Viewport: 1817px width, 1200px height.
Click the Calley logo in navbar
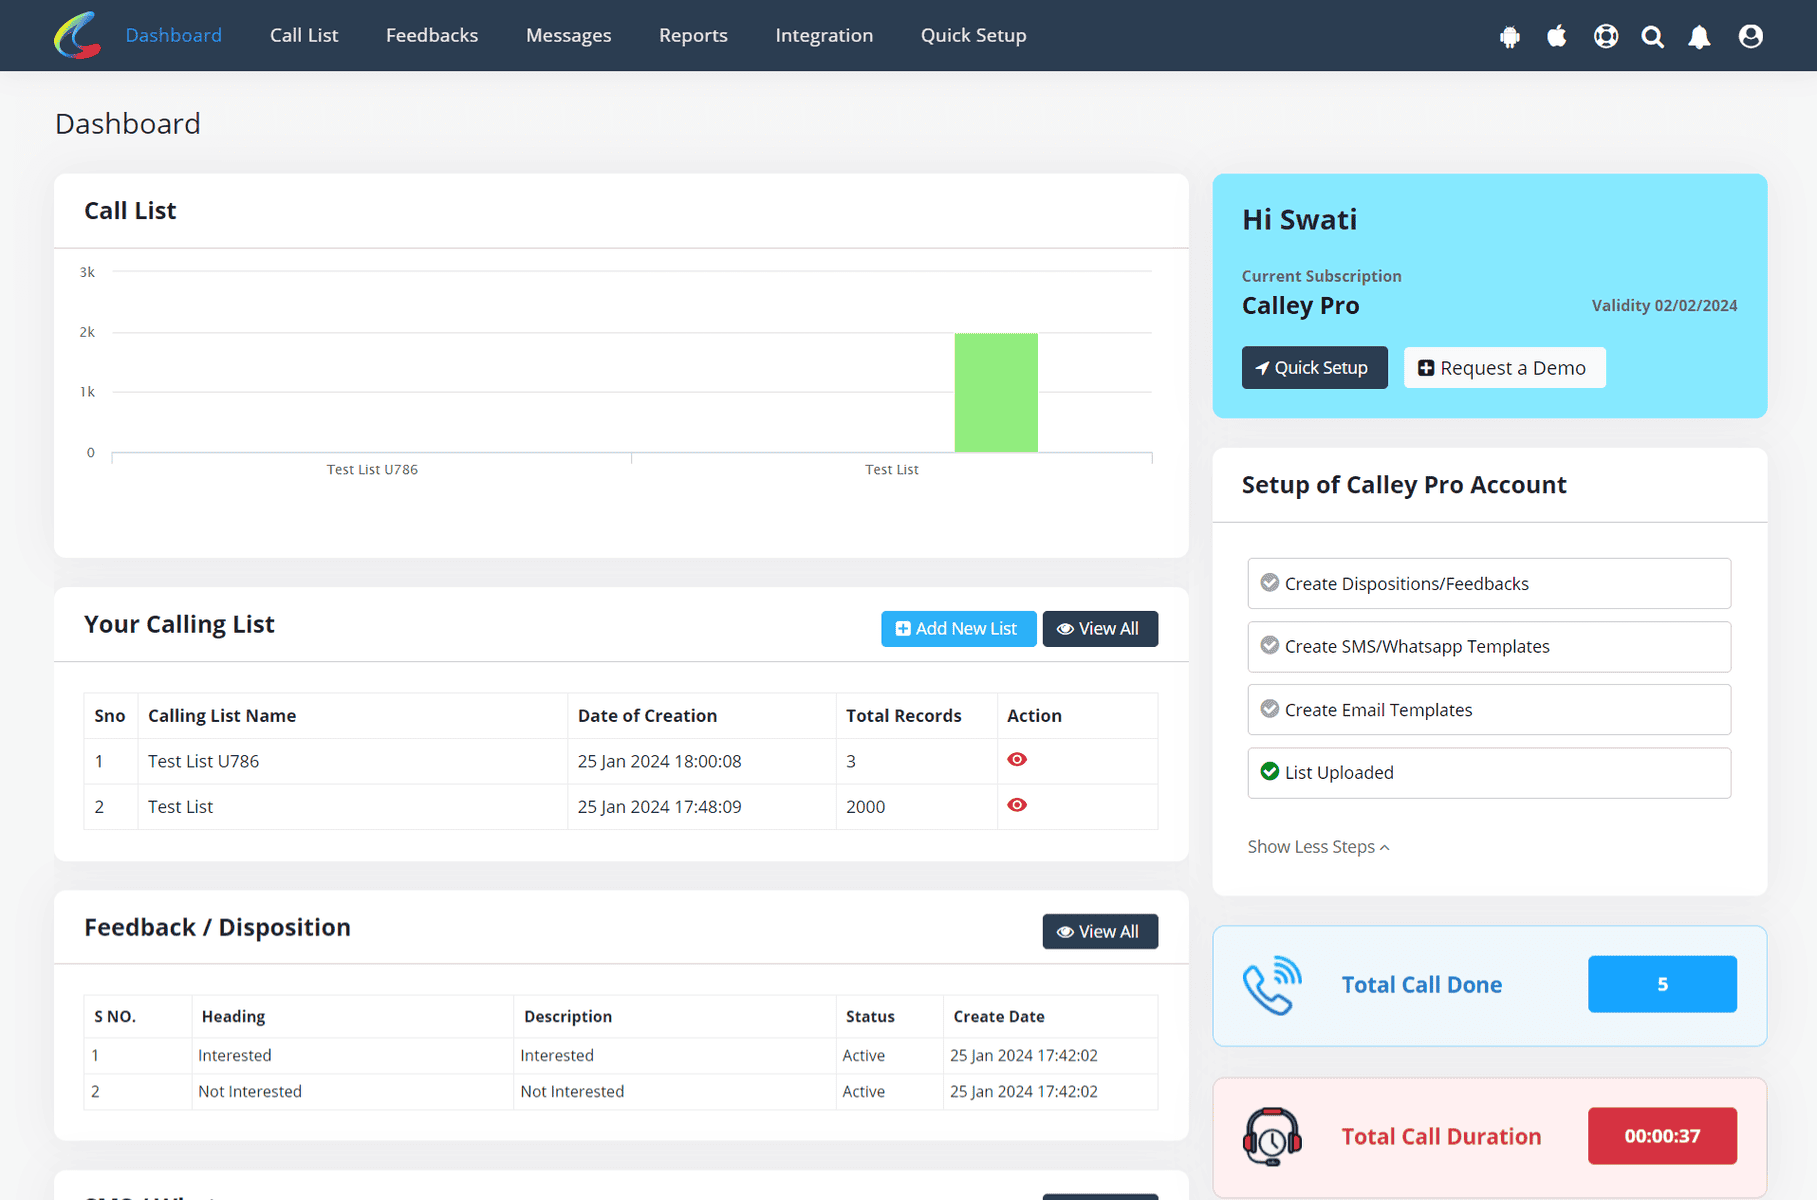77,35
